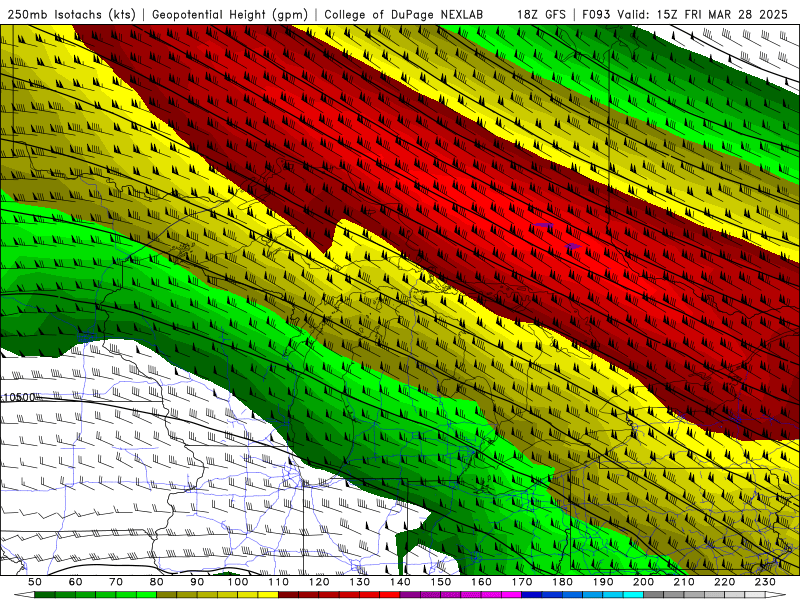
Task: Click the '10500' height contour label
Action: pos(19,397)
